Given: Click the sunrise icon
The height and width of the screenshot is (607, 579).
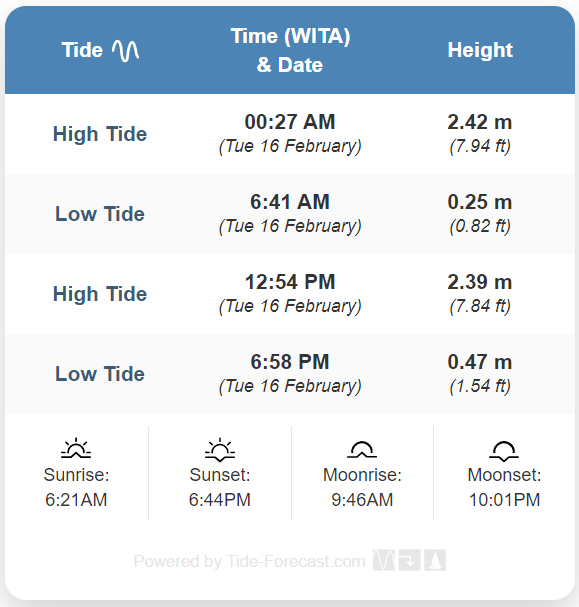Looking at the screenshot, I should coord(76,448).
